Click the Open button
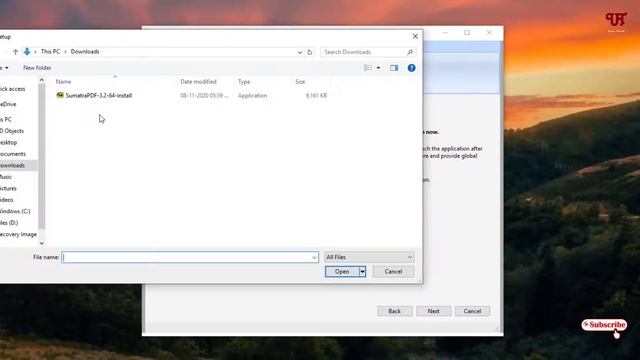This screenshot has height=360, width=640. [342, 271]
